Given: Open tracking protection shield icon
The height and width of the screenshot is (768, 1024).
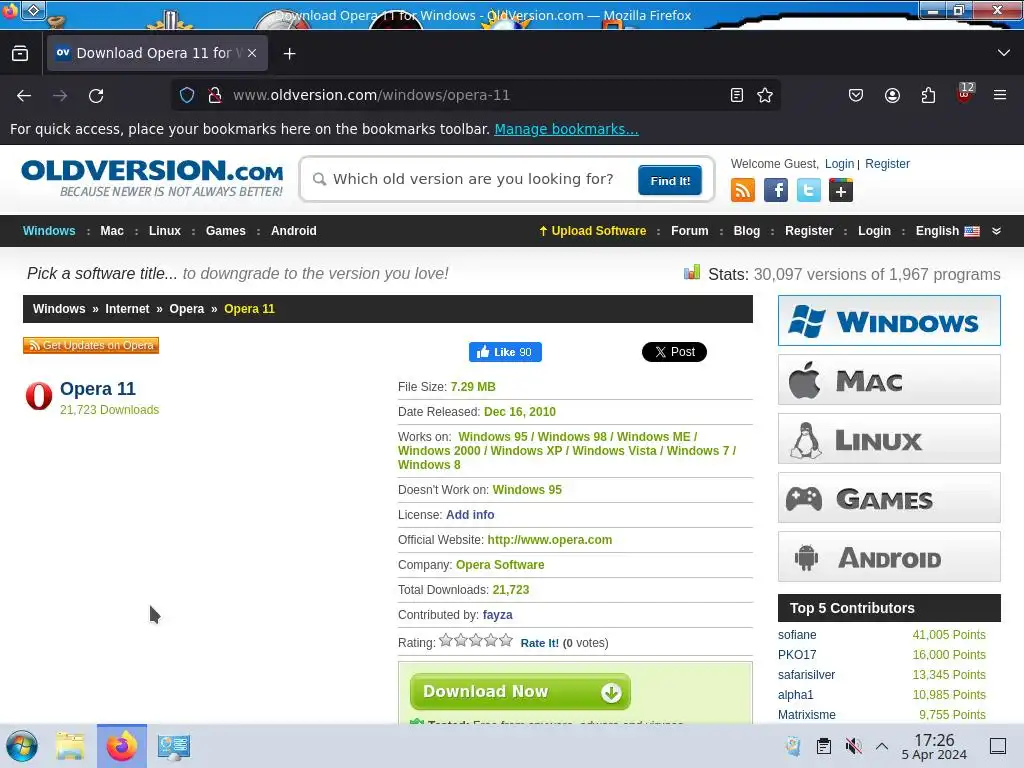Looking at the screenshot, I should click(187, 95).
